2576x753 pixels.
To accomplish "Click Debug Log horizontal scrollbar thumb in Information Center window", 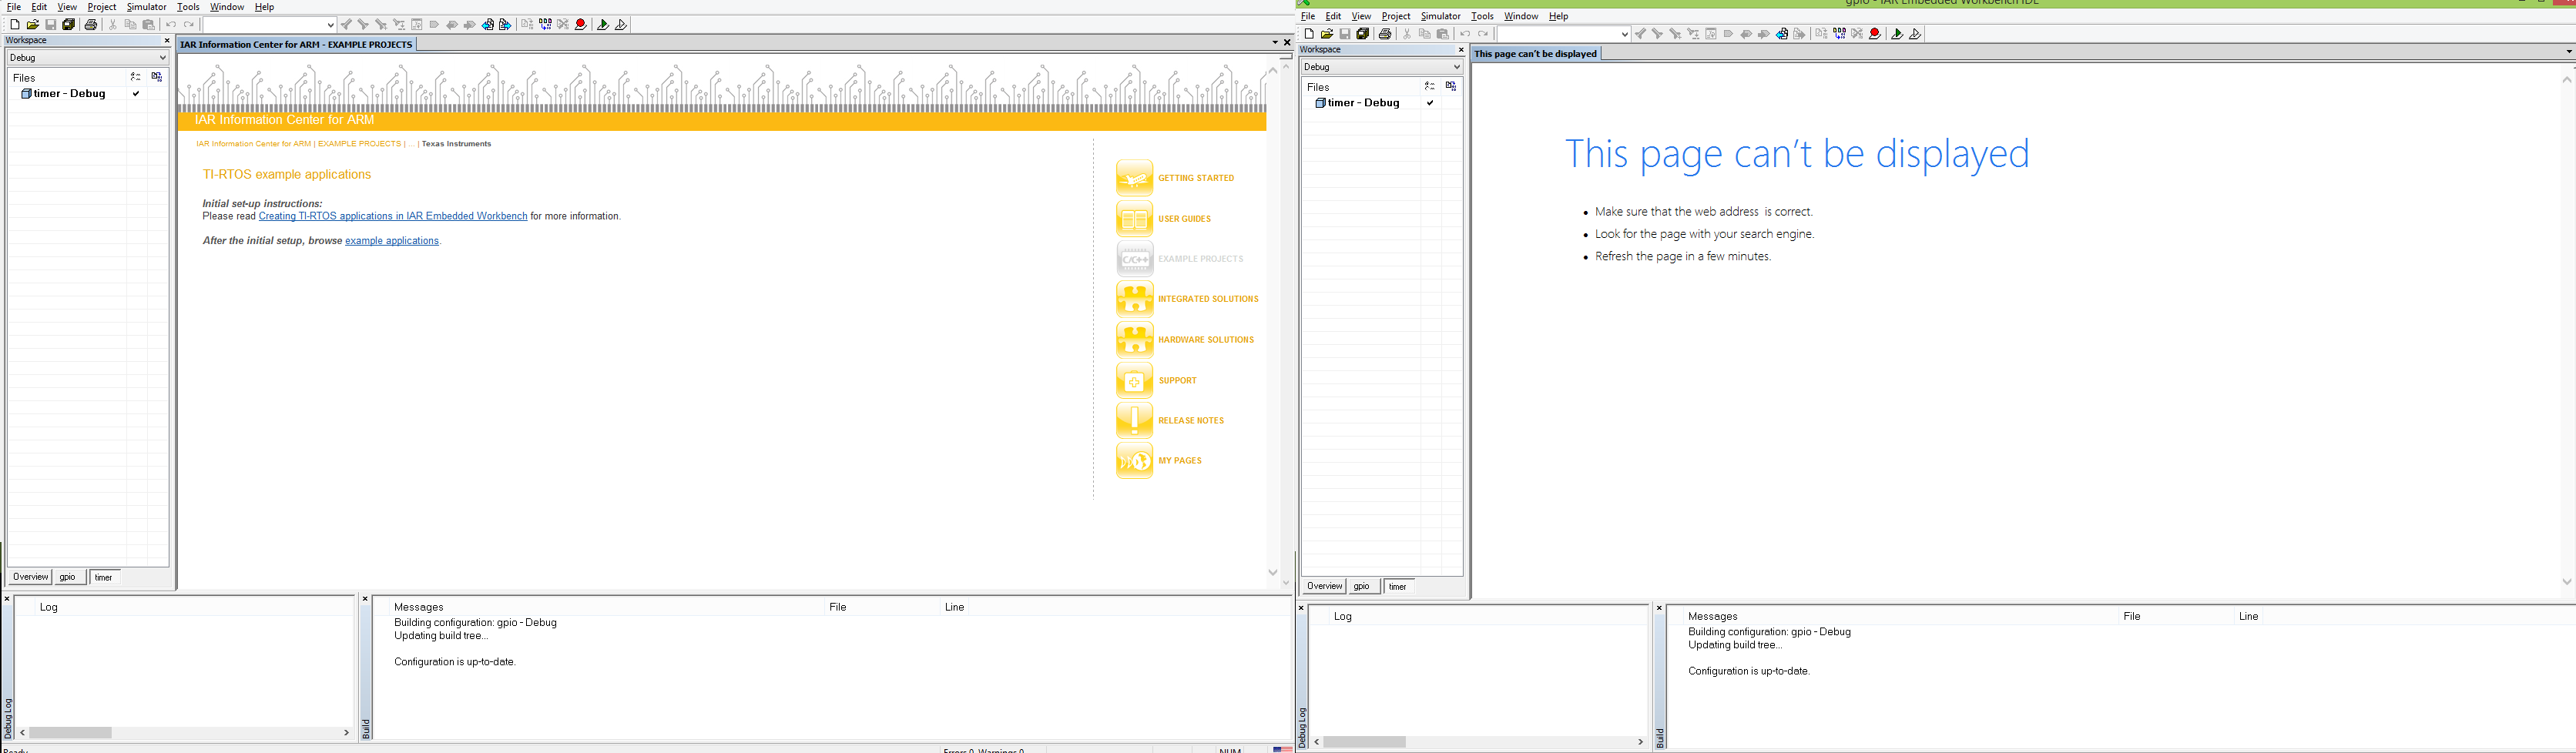I will point(71,733).
